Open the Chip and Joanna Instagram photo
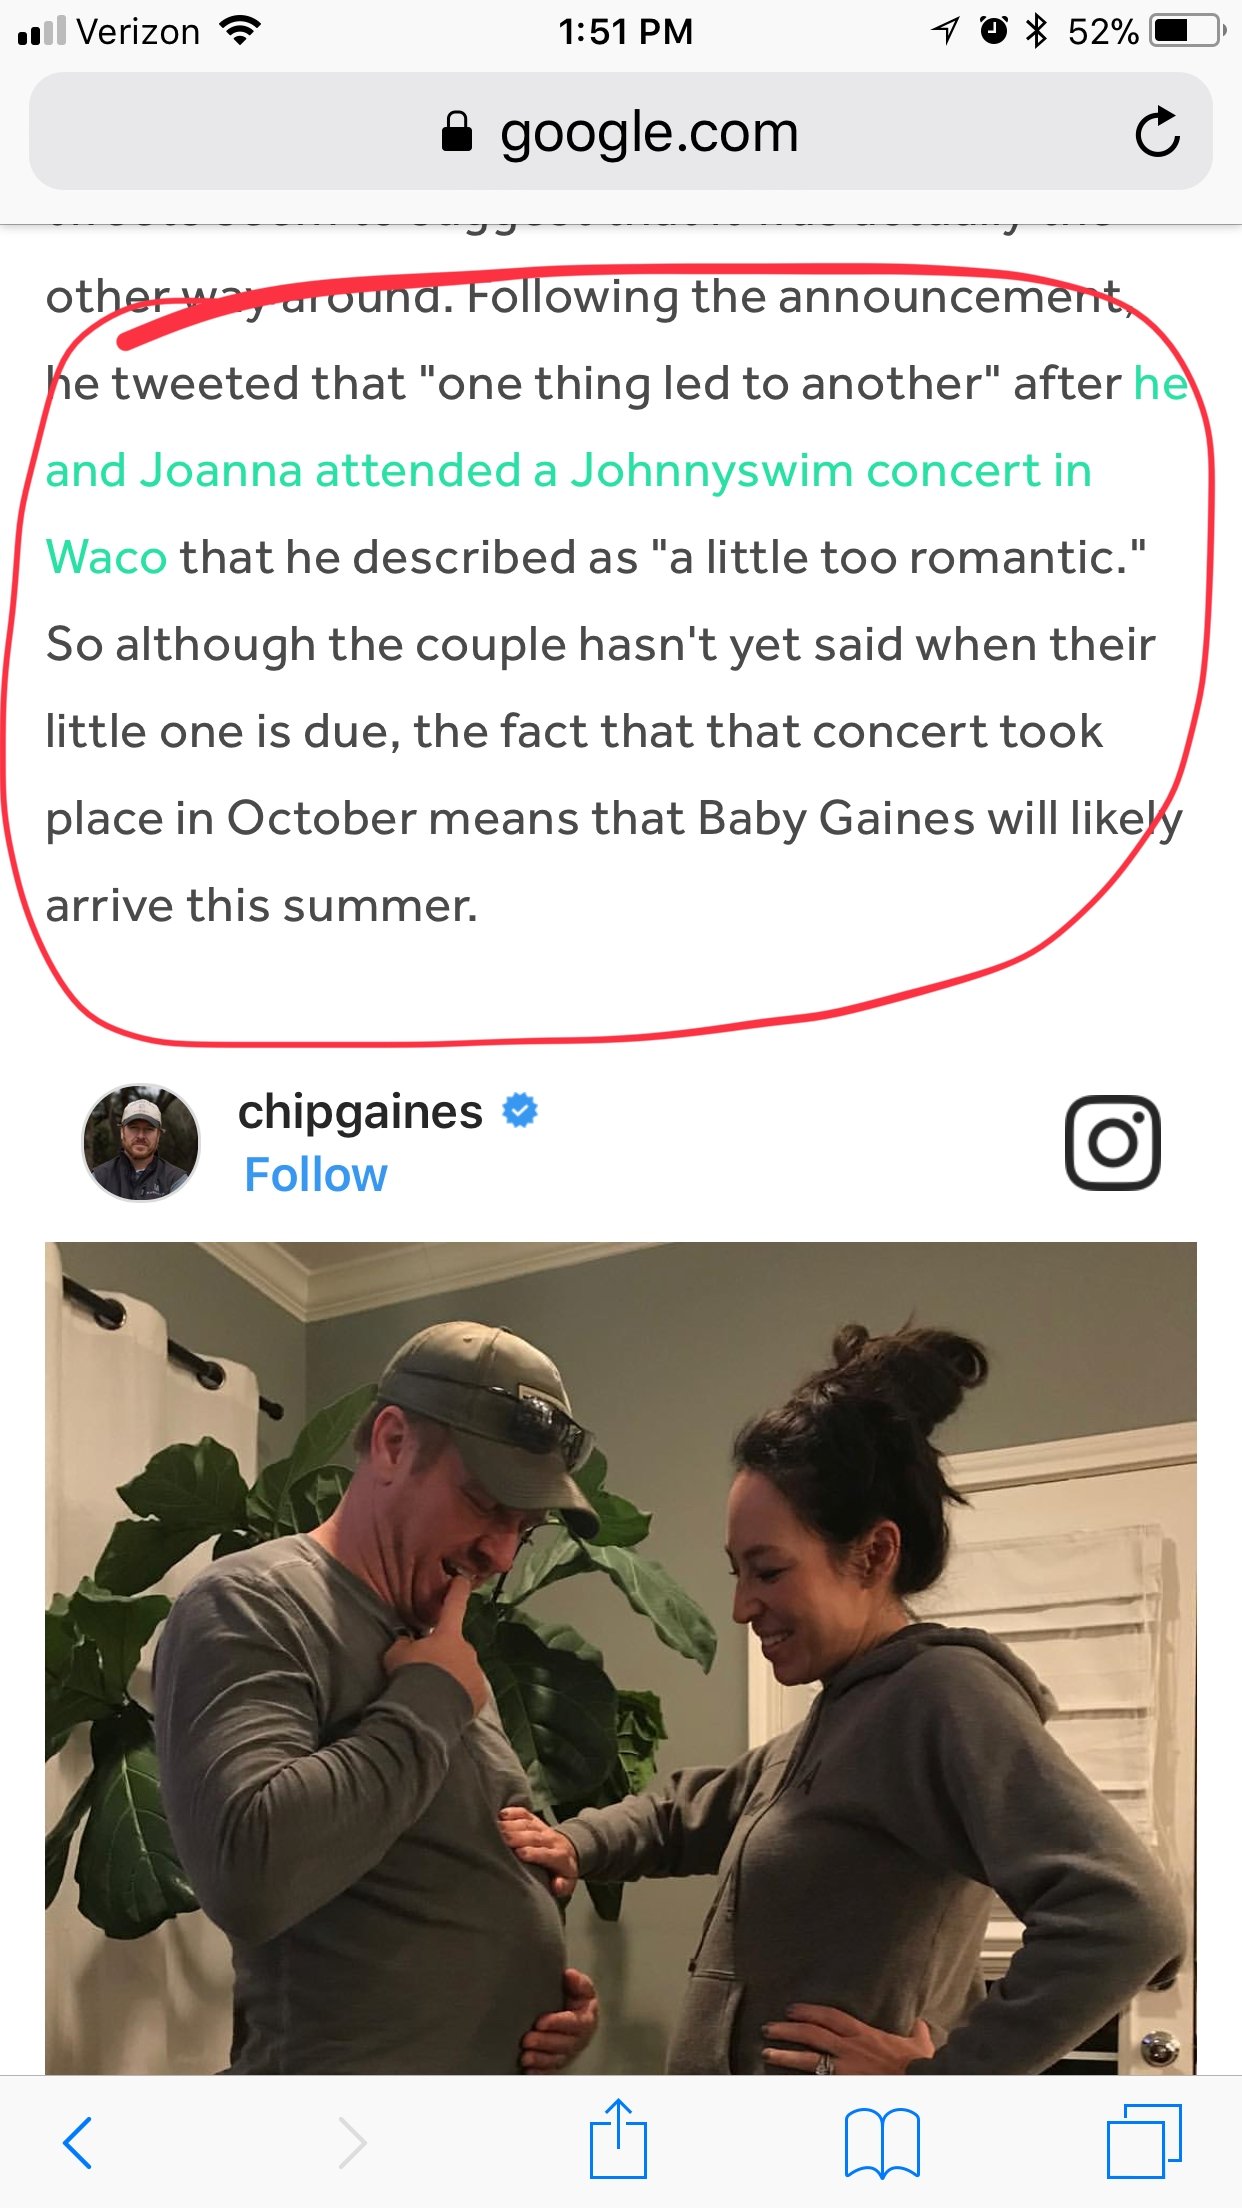The width and height of the screenshot is (1242, 2208). [621, 1658]
